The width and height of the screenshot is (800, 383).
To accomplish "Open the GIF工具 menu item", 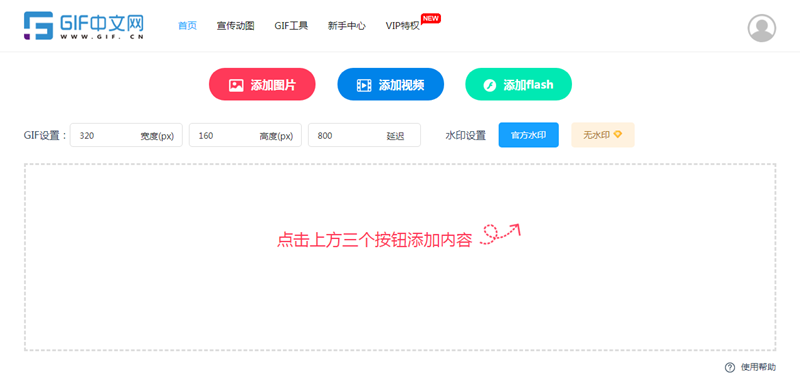I will 291,25.
